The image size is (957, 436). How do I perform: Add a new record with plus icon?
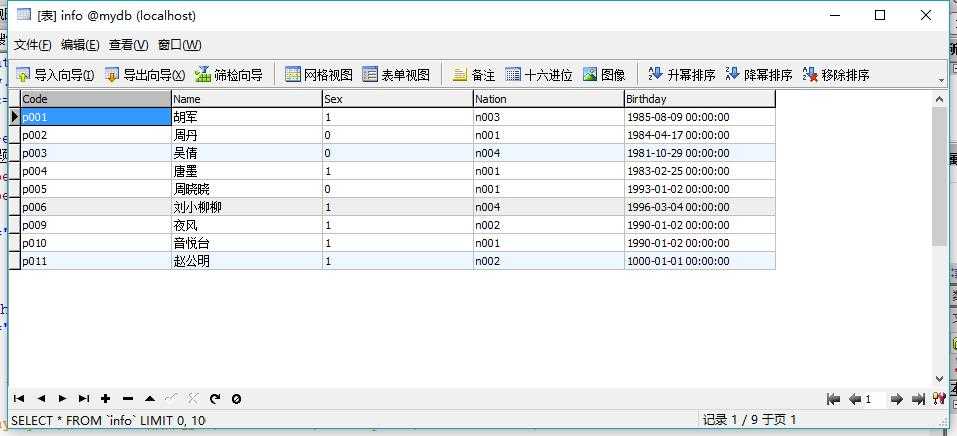(x=106, y=399)
